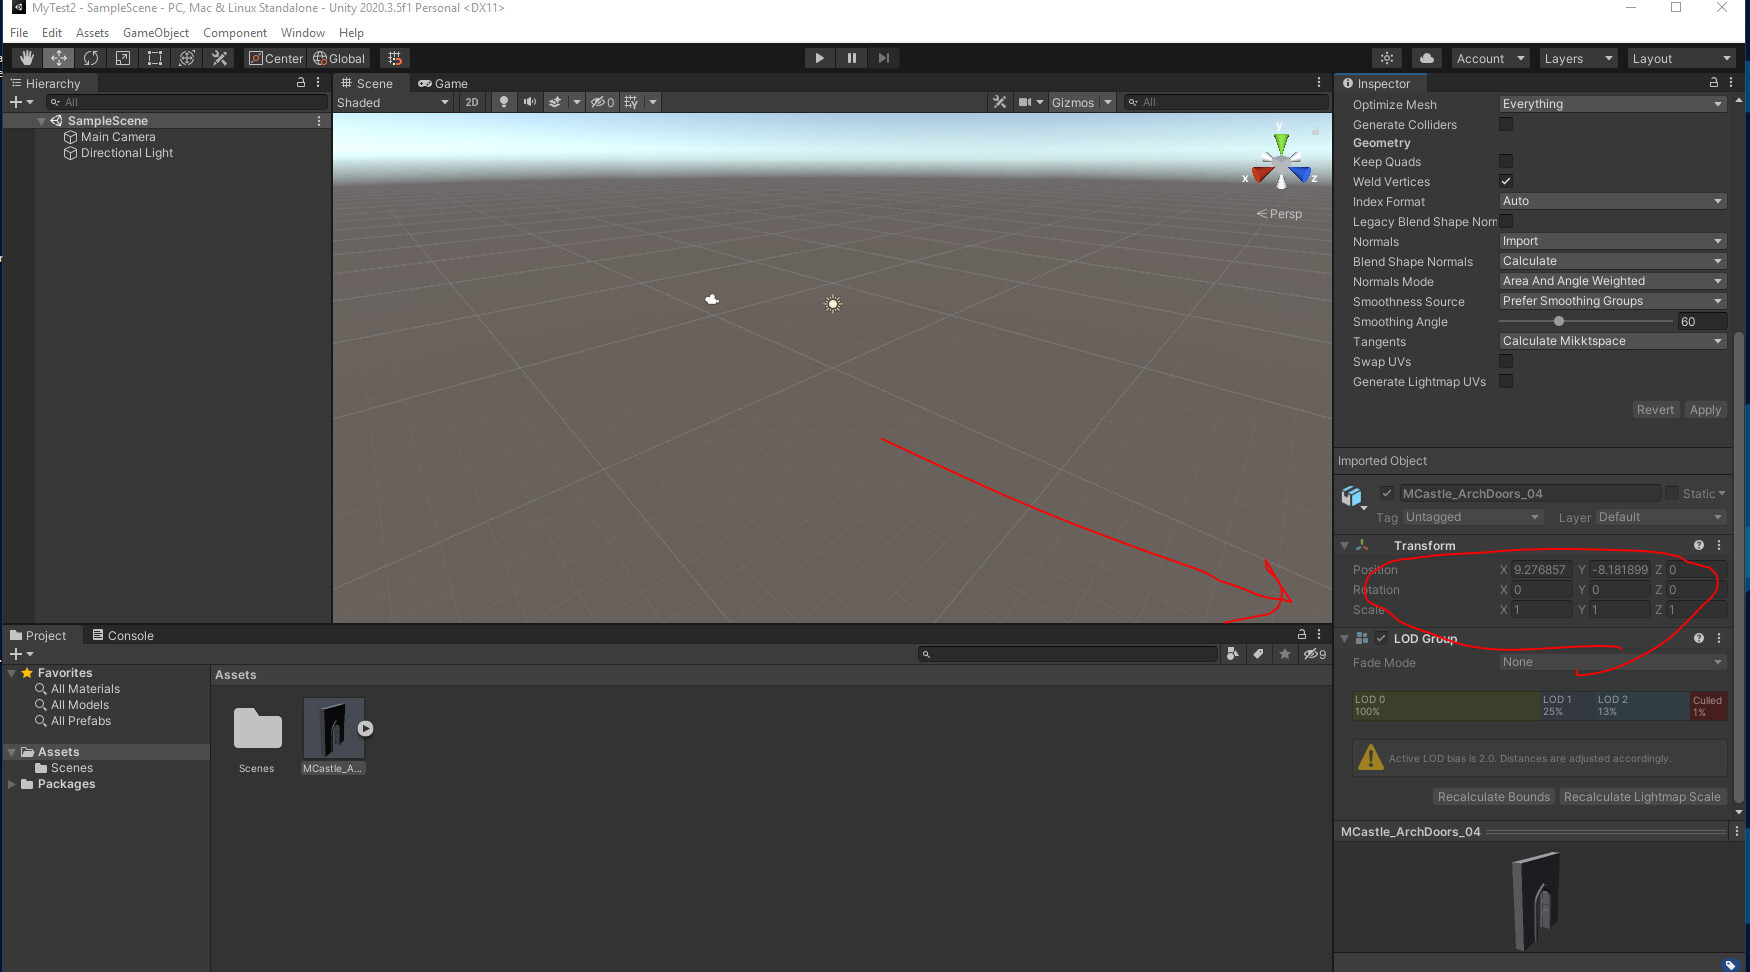Toggle grid snapping icon in toolbar
The width and height of the screenshot is (1750, 972).
click(395, 58)
